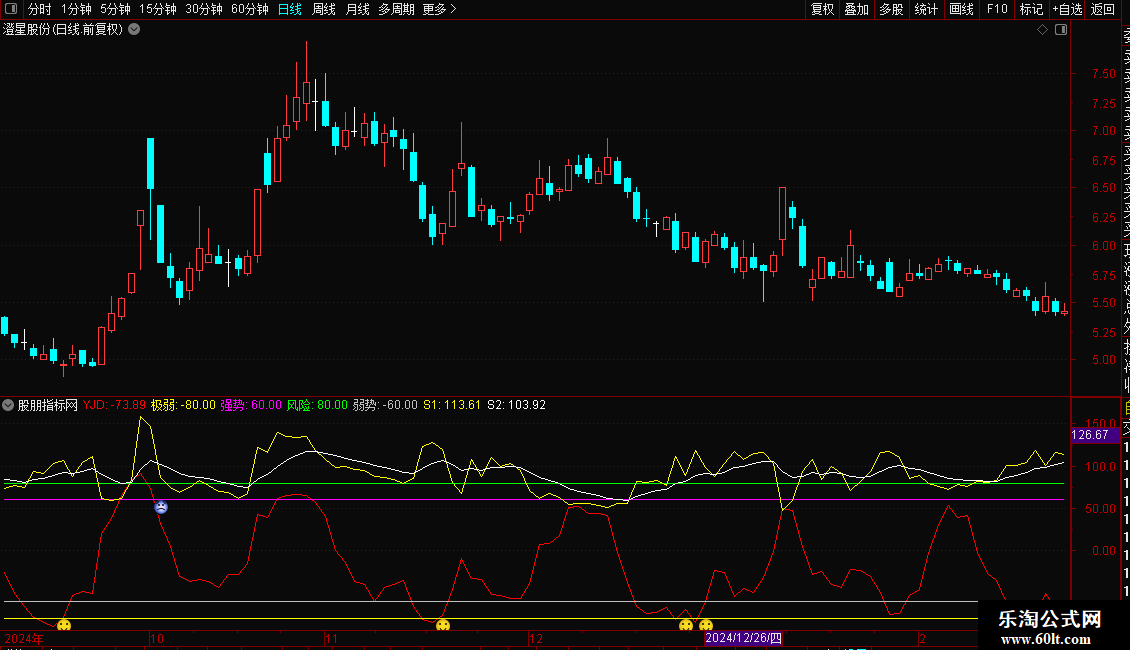Screen dimensions: 1130x650
Task: Expand the 股朋指标网 indicator dropdown
Action: [9, 405]
